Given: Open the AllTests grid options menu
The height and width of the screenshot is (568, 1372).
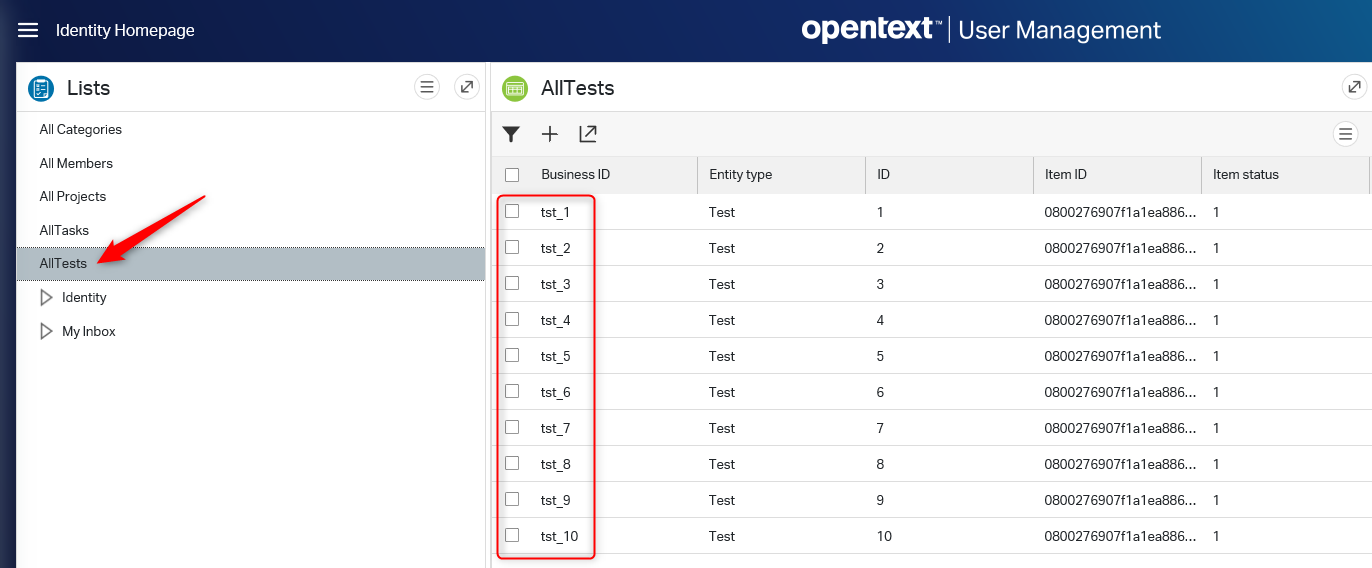Looking at the screenshot, I should point(1346,134).
